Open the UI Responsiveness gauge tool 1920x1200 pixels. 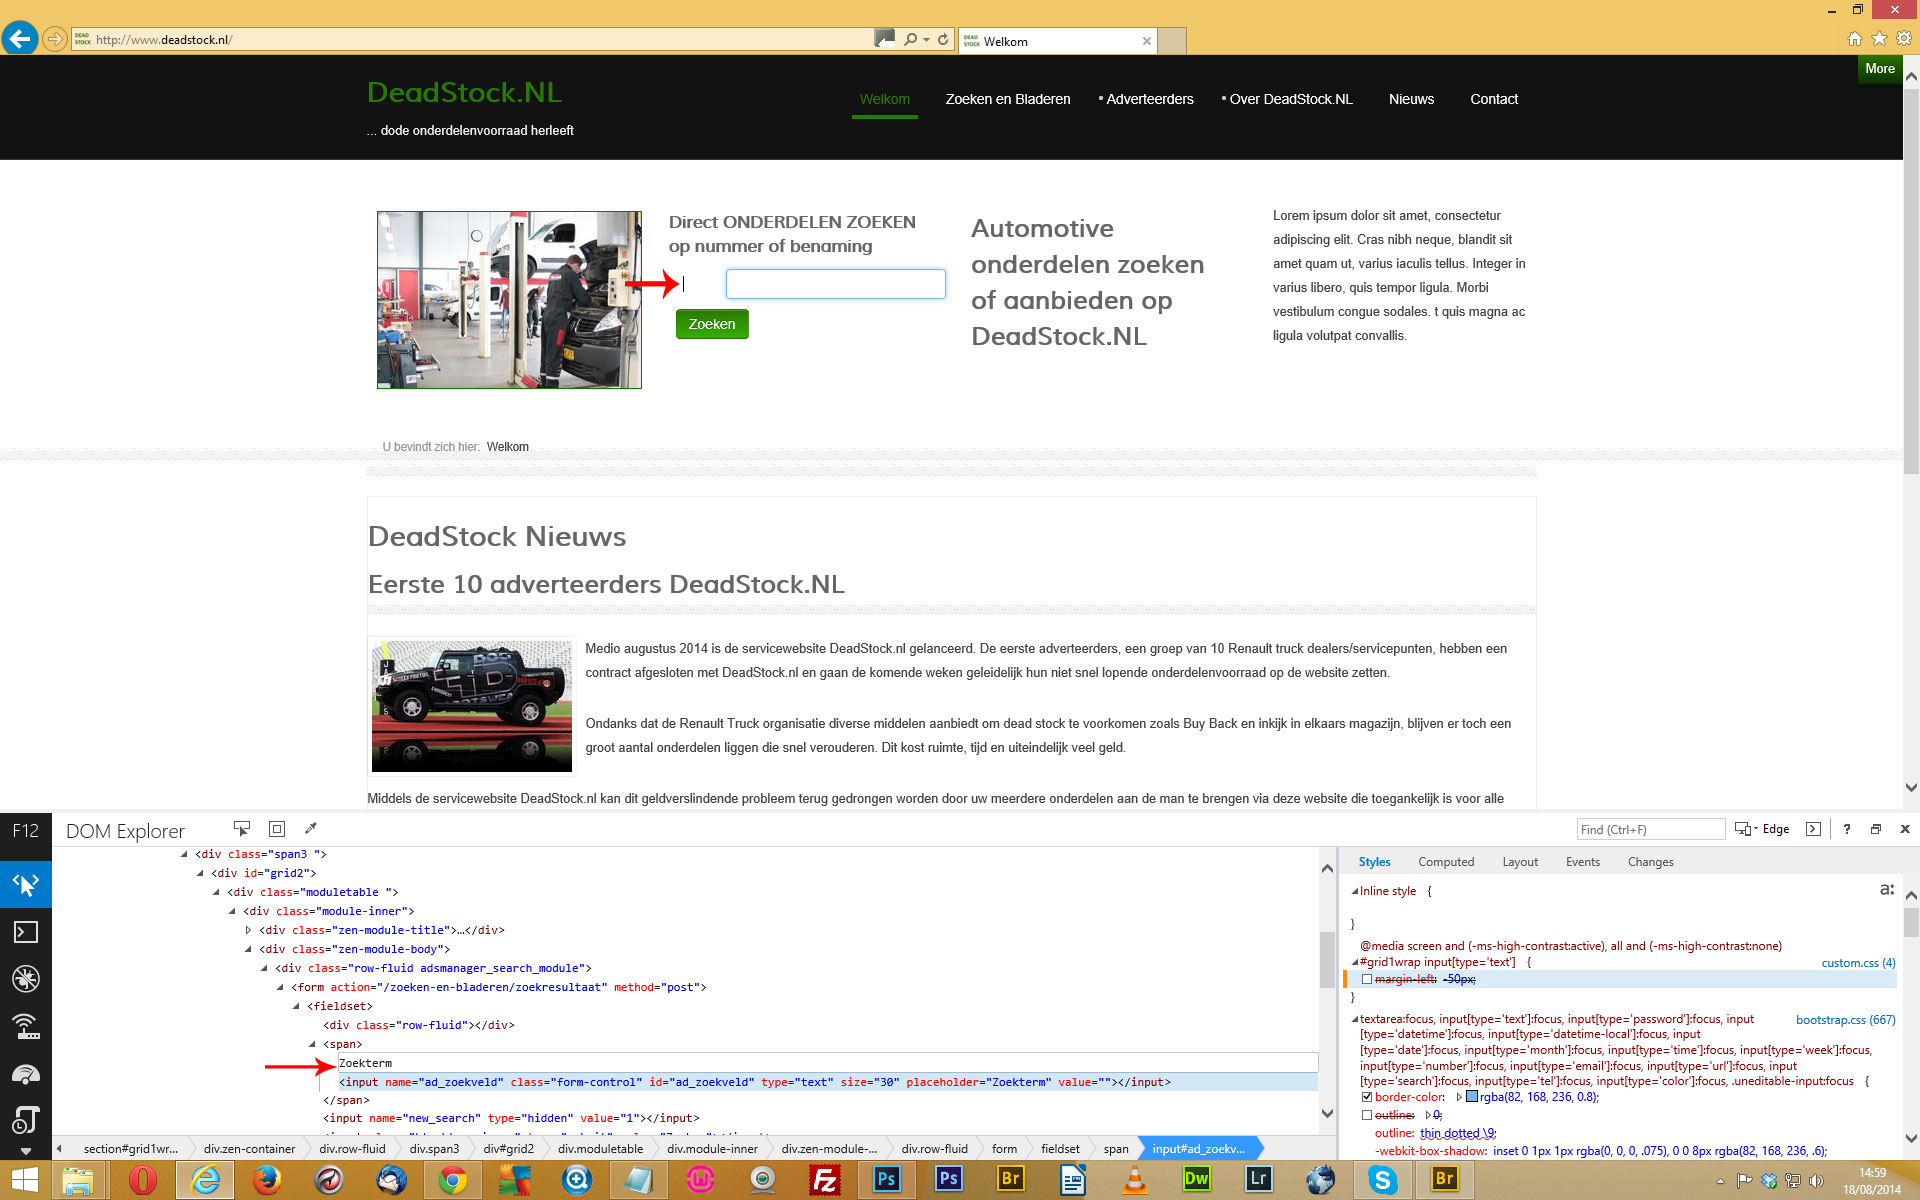tap(26, 1073)
